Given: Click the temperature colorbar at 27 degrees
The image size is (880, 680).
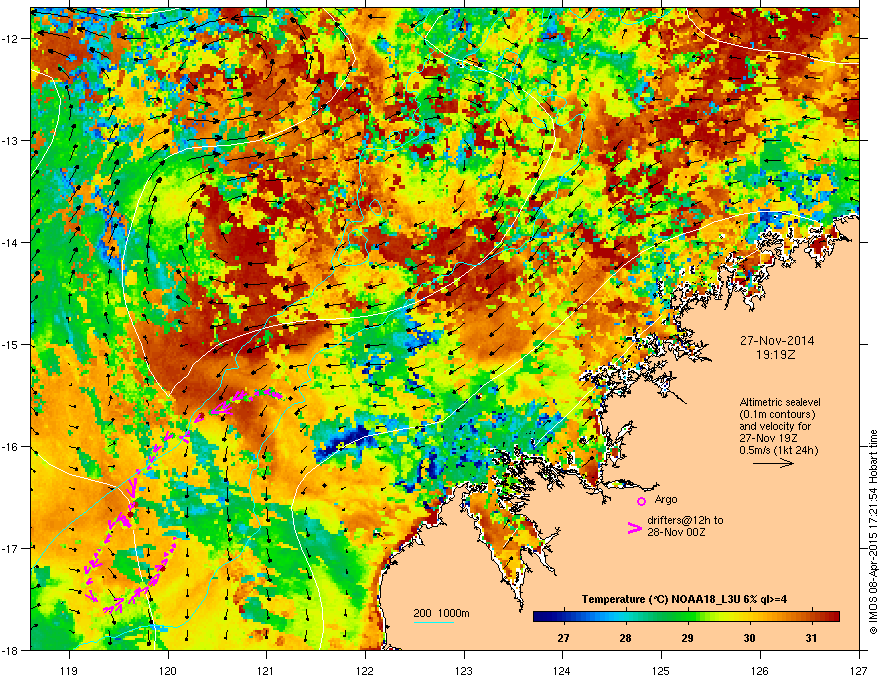Looking at the screenshot, I should [x=563, y=617].
